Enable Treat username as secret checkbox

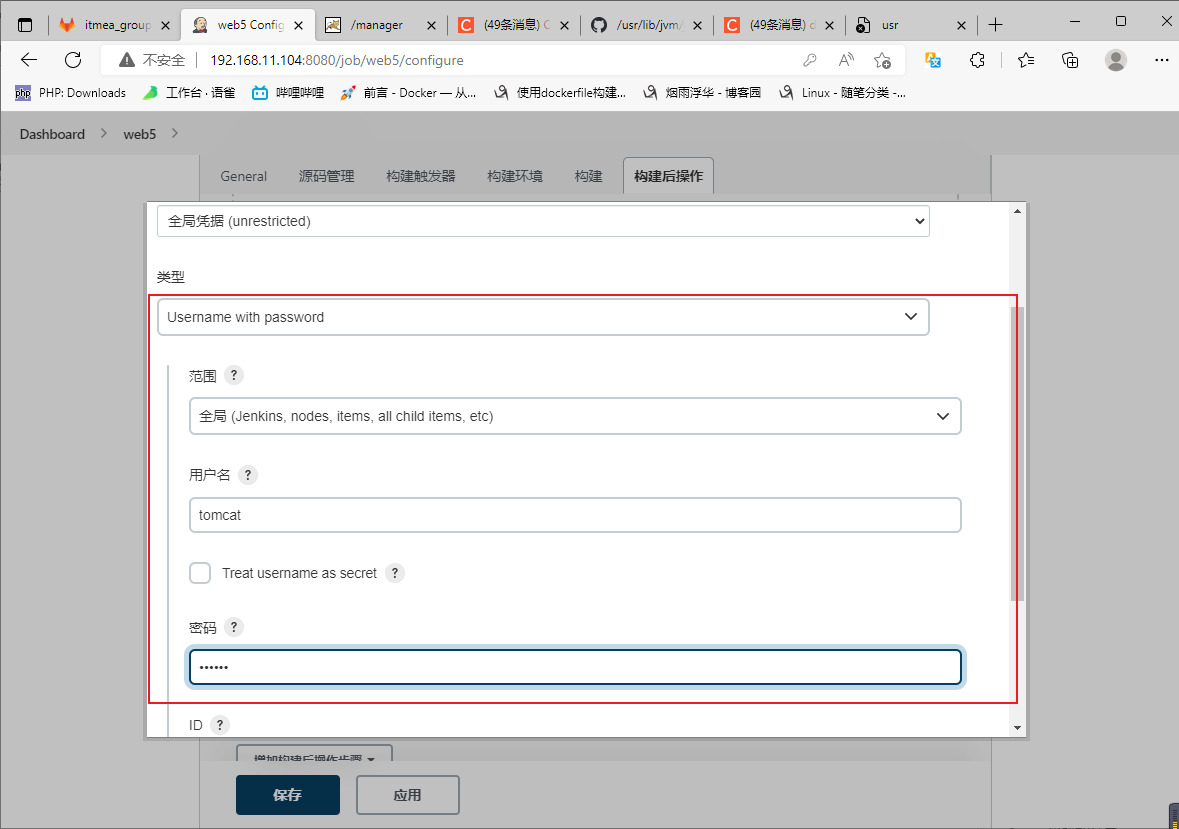point(200,573)
